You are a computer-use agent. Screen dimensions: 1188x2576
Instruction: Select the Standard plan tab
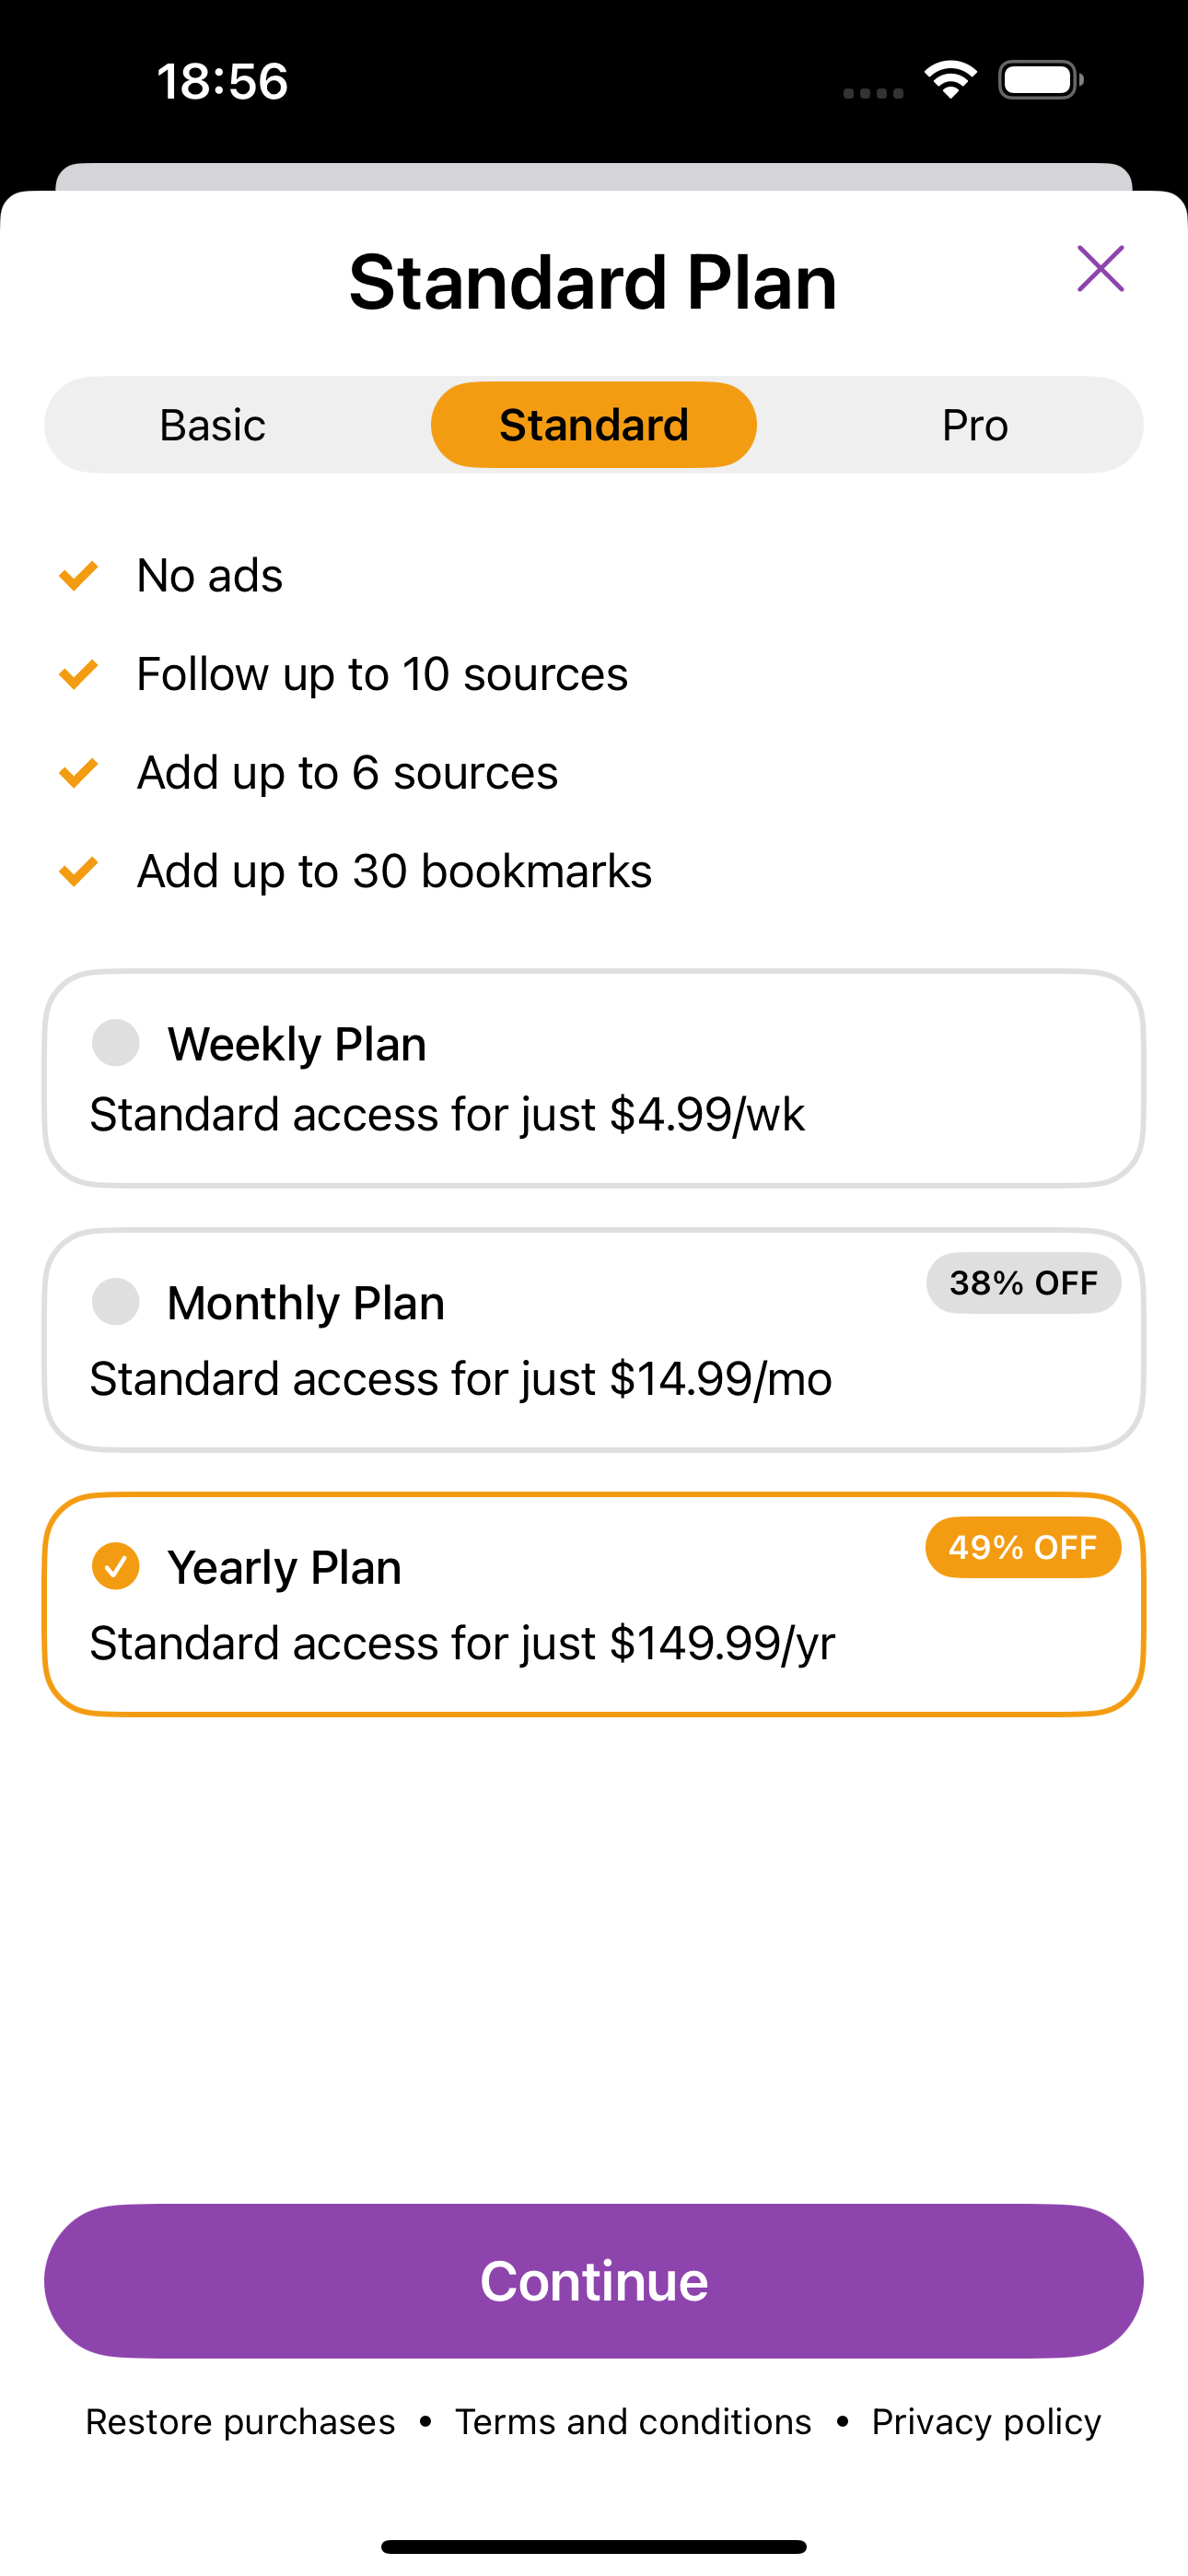593,425
